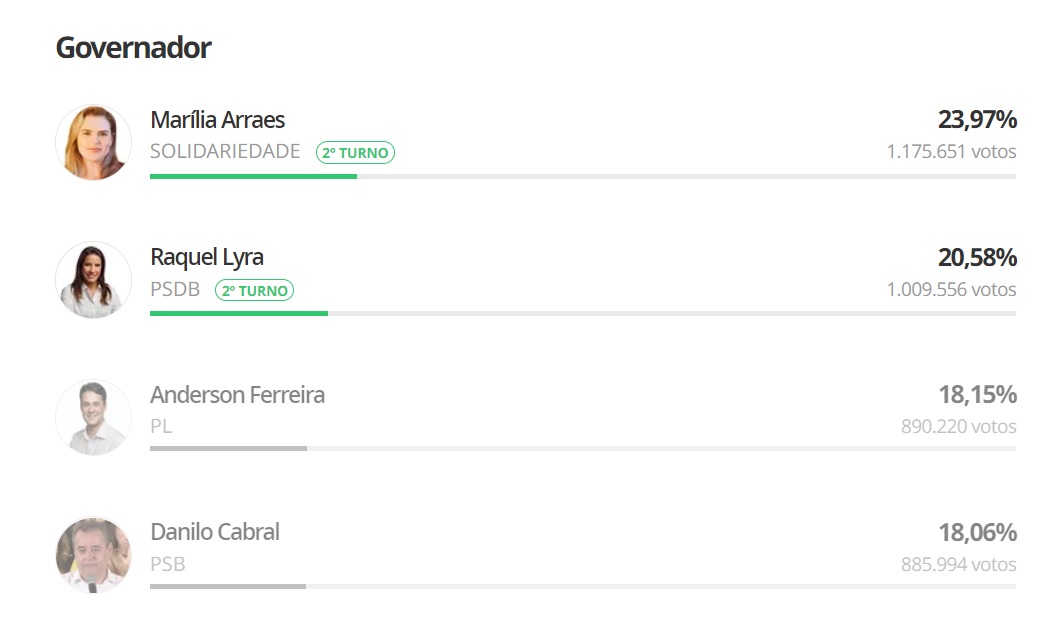Click the 18,15% percentage

(x=977, y=395)
